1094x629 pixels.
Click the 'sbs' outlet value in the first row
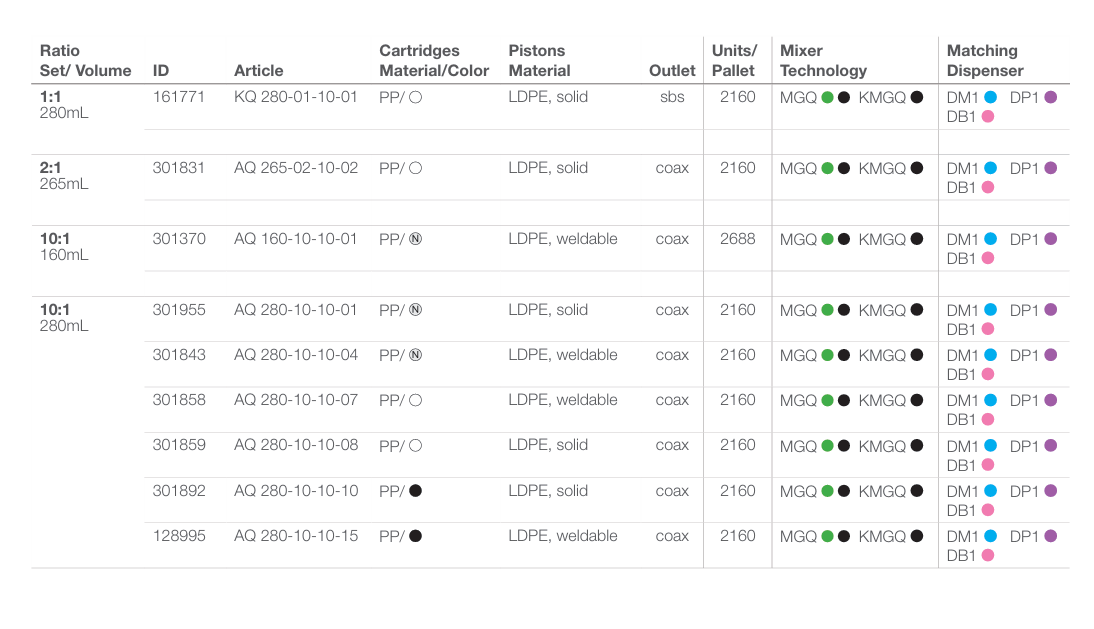672,97
